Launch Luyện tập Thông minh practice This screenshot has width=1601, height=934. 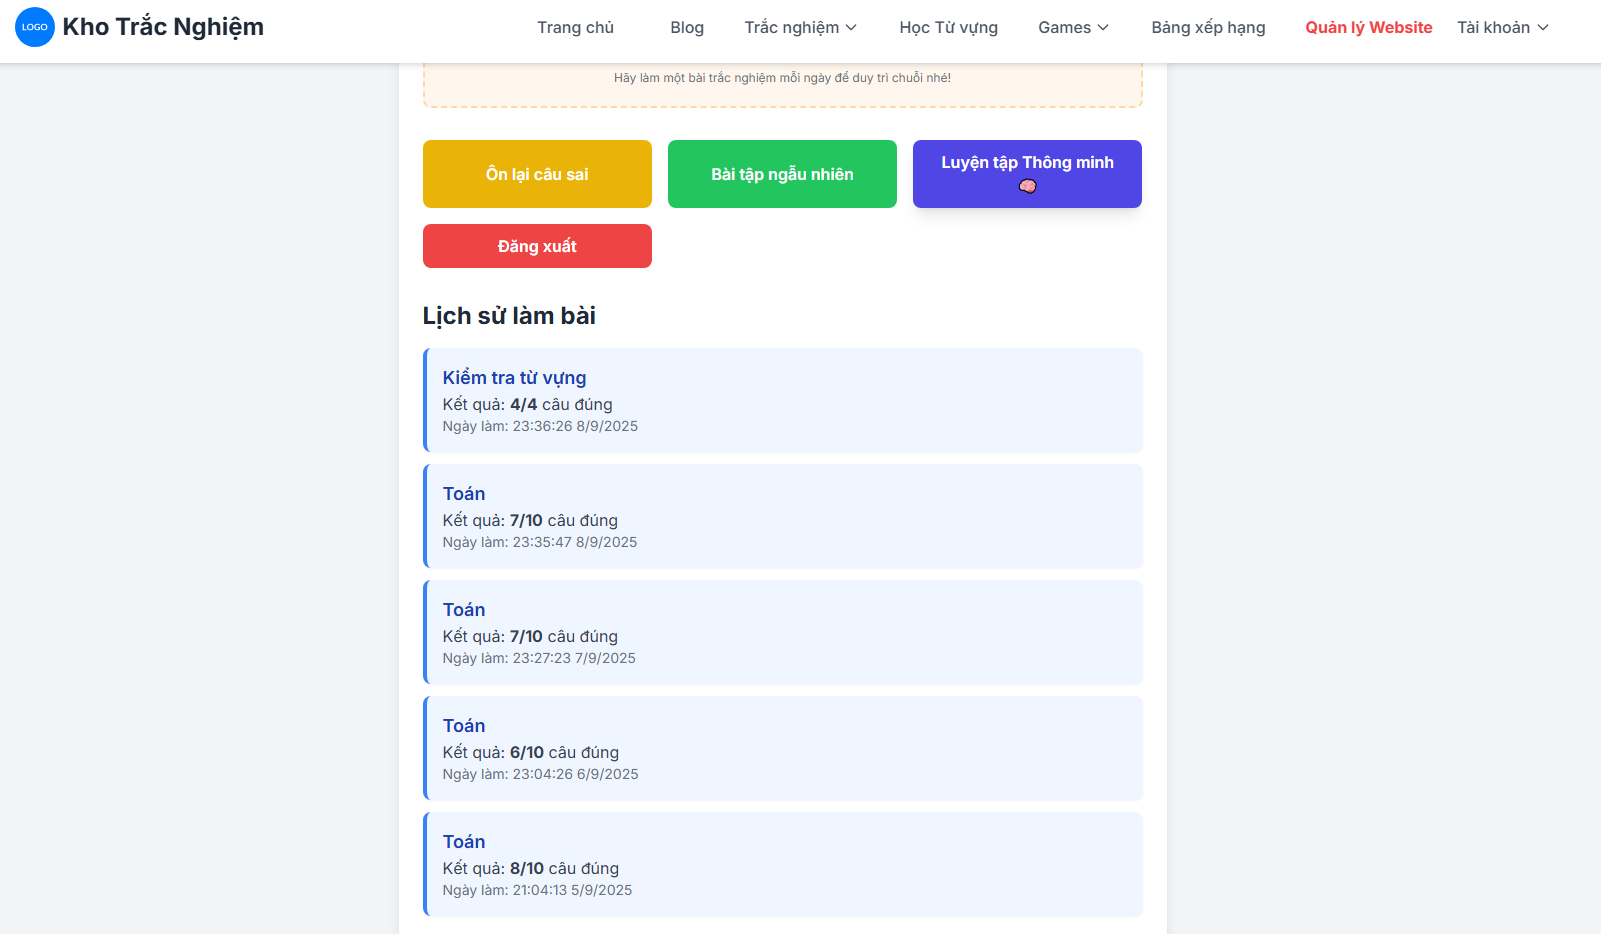coord(1027,163)
